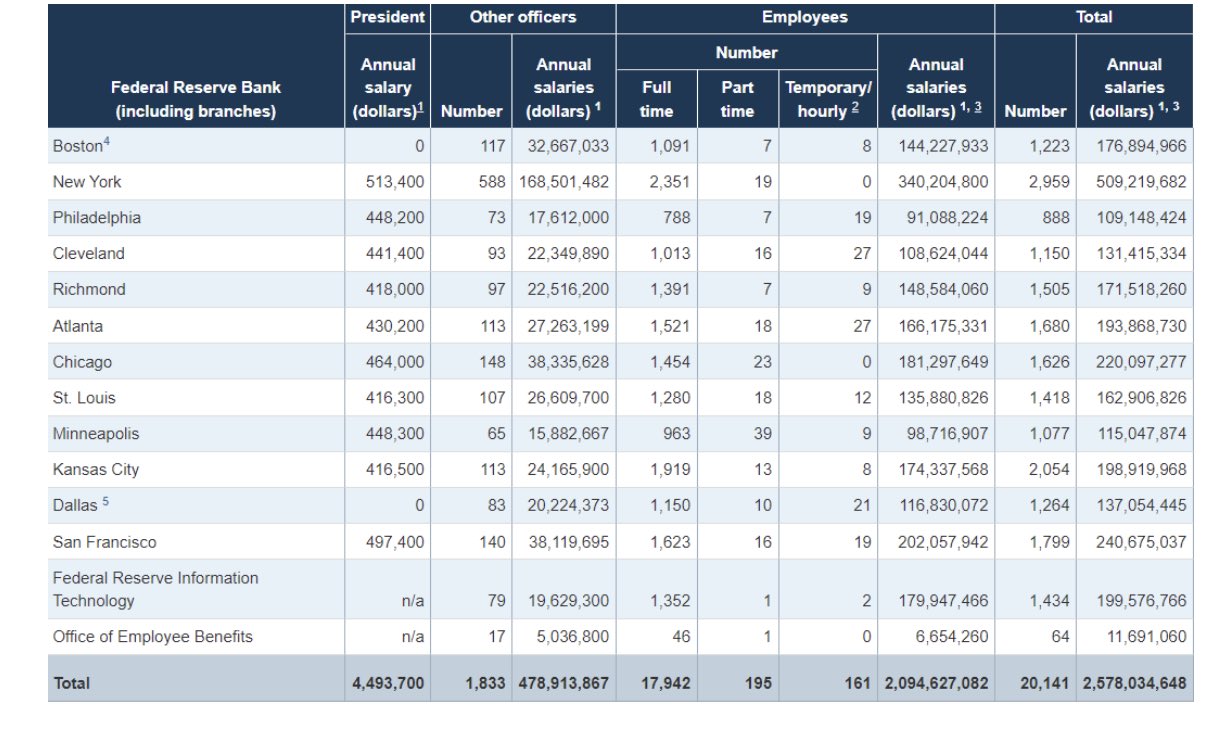The height and width of the screenshot is (729, 1215).
Task: Select the St. Louis row label
Action: (84, 398)
